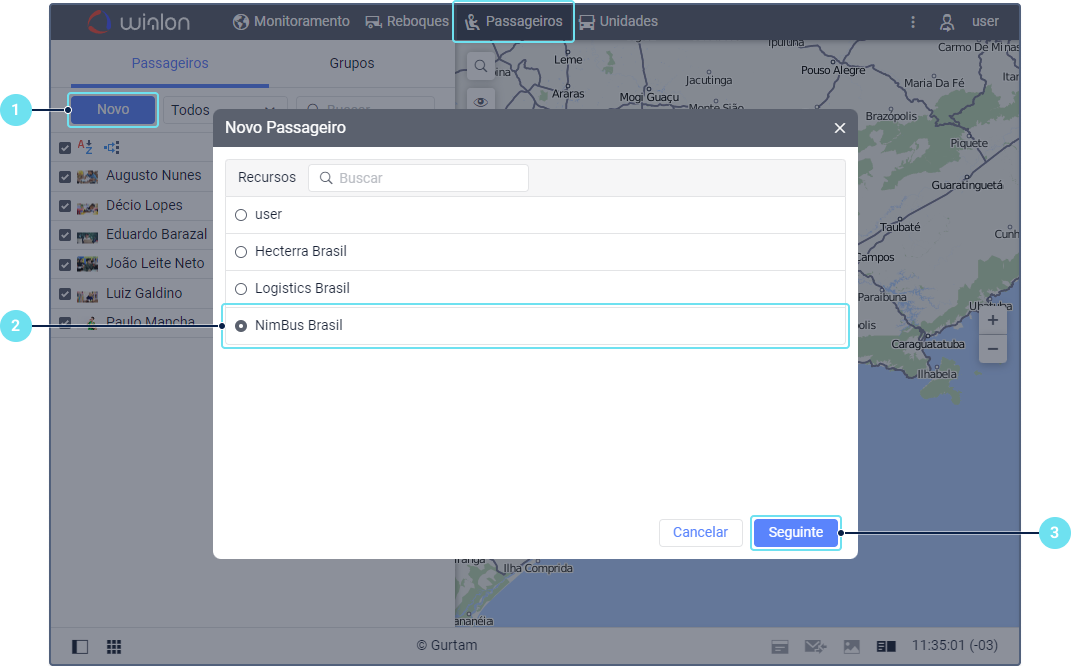Select Luiz Galdino in passenger list

144,293
